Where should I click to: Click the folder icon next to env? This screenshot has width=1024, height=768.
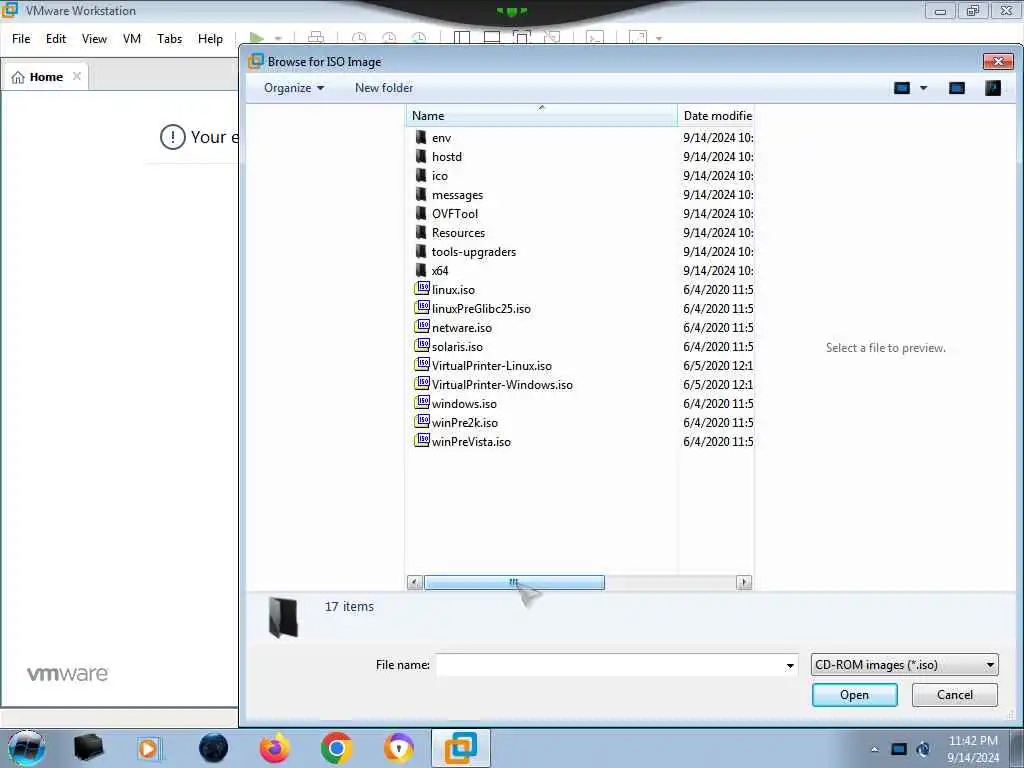(421, 137)
